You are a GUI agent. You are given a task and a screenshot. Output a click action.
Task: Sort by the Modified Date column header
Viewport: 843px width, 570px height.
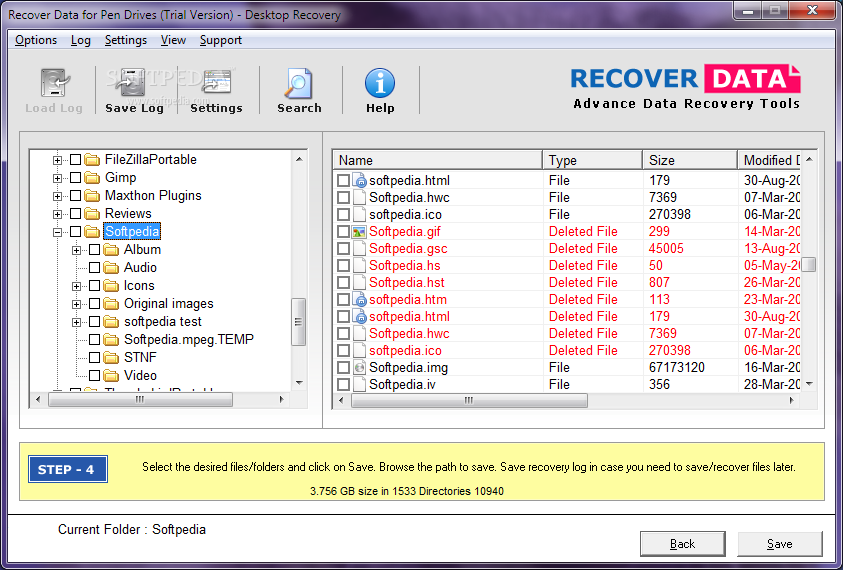pyautogui.click(x=769, y=160)
